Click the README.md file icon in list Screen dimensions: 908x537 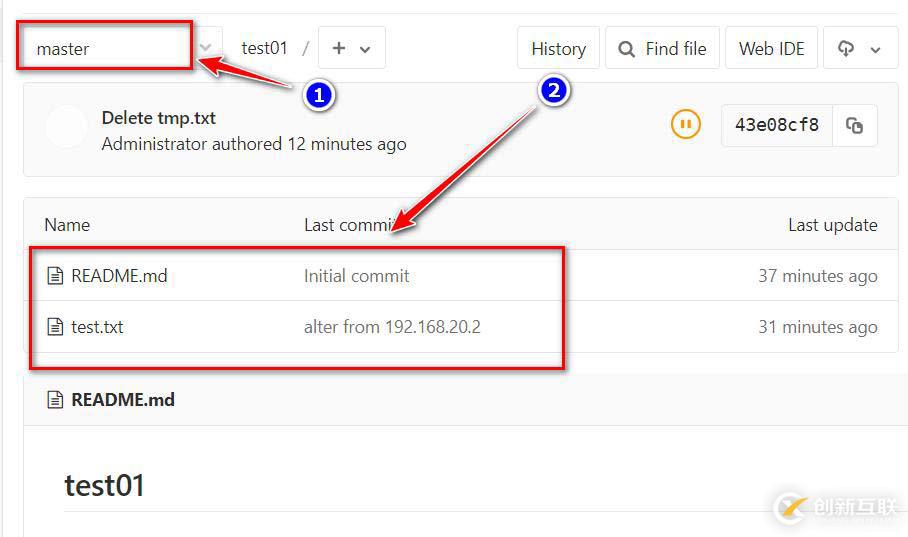pos(55,276)
